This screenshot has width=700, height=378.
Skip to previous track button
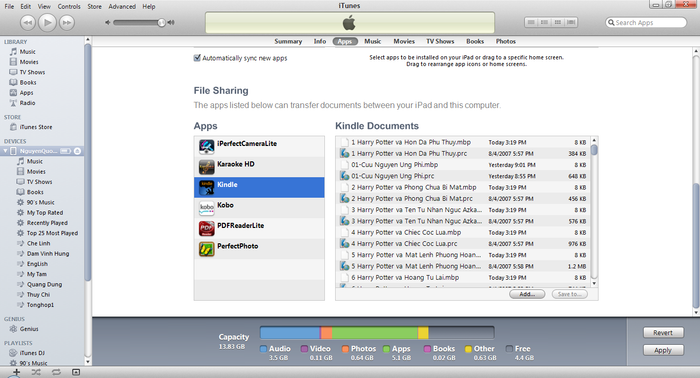click(x=28, y=22)
